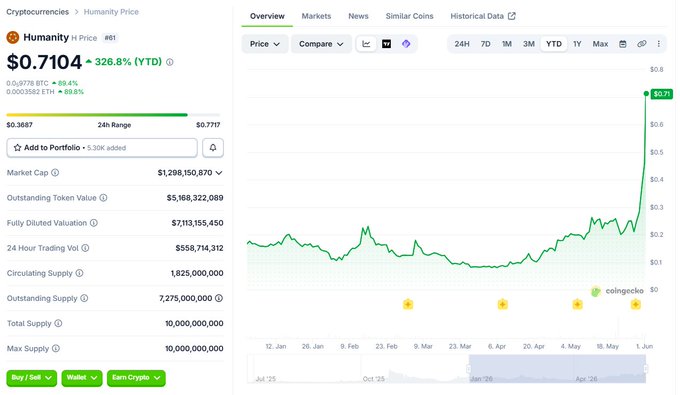This screenshot has width=680, height=395.
Task: Switch to the Markets tab
Action: pyautogui.click(x=316, y=16)
